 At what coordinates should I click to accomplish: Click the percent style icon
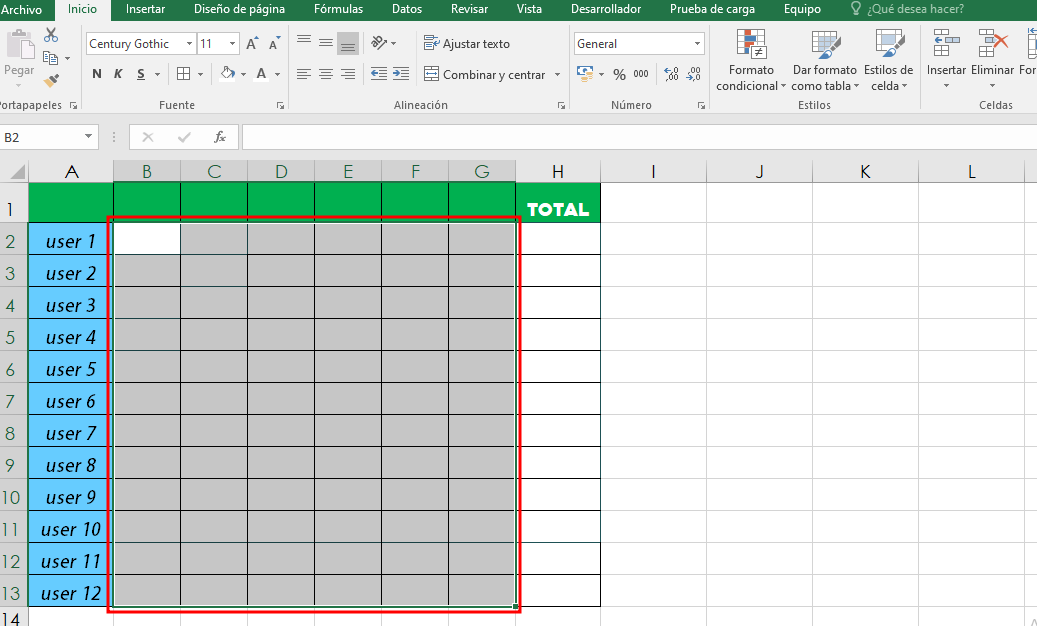point(619,74)
